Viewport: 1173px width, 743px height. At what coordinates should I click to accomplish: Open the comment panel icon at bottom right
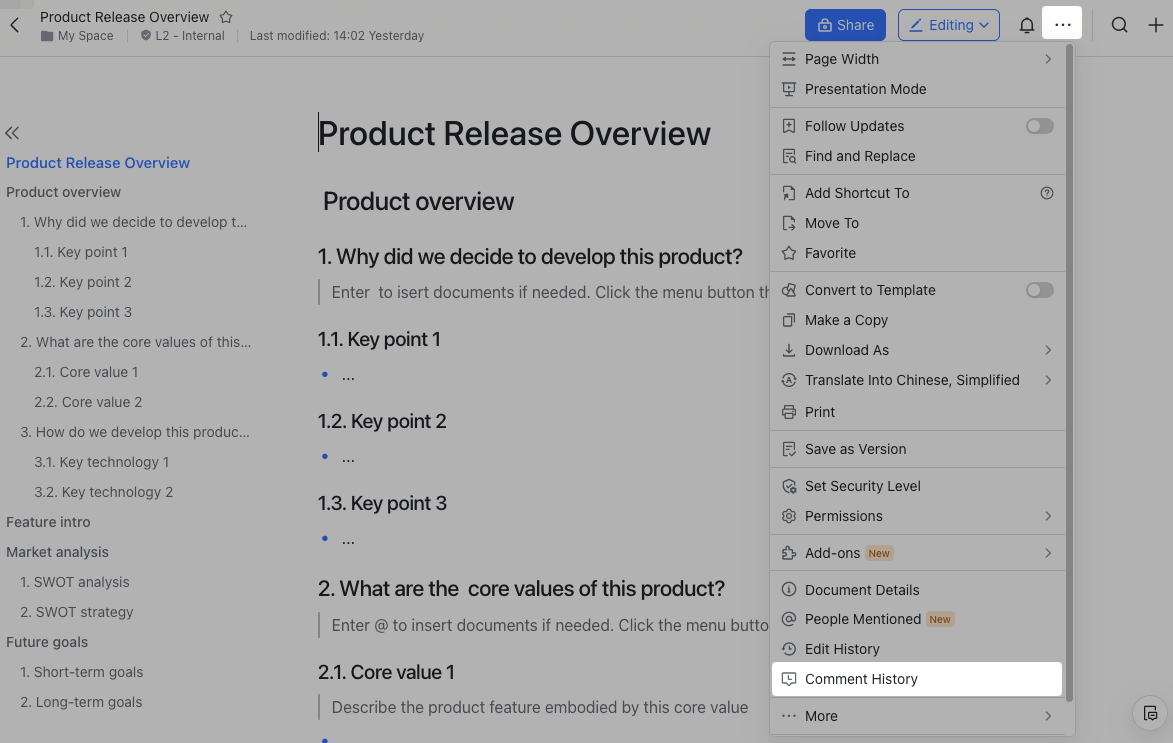point(1151,714)
